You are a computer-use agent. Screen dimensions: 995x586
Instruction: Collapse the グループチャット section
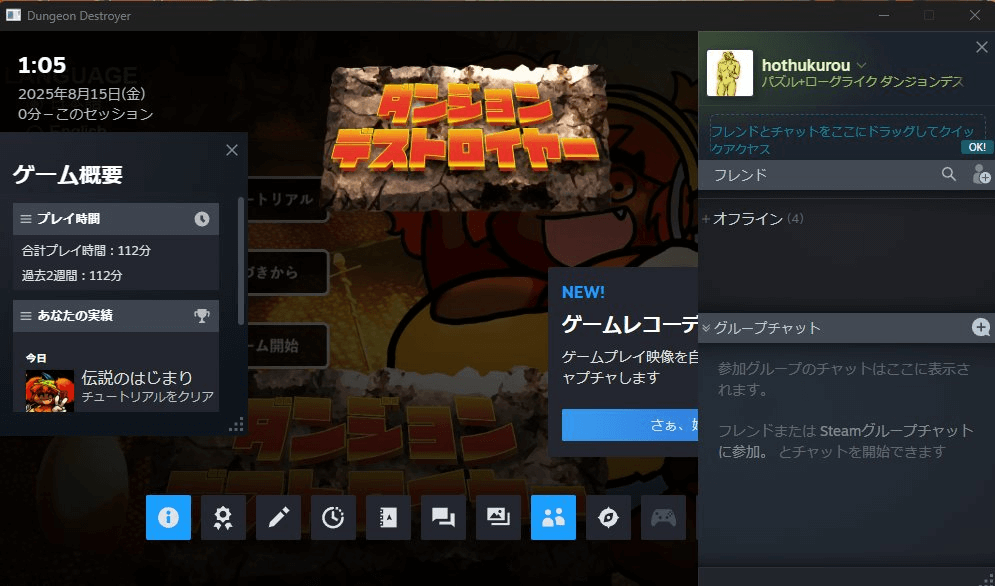pos(706,328)
